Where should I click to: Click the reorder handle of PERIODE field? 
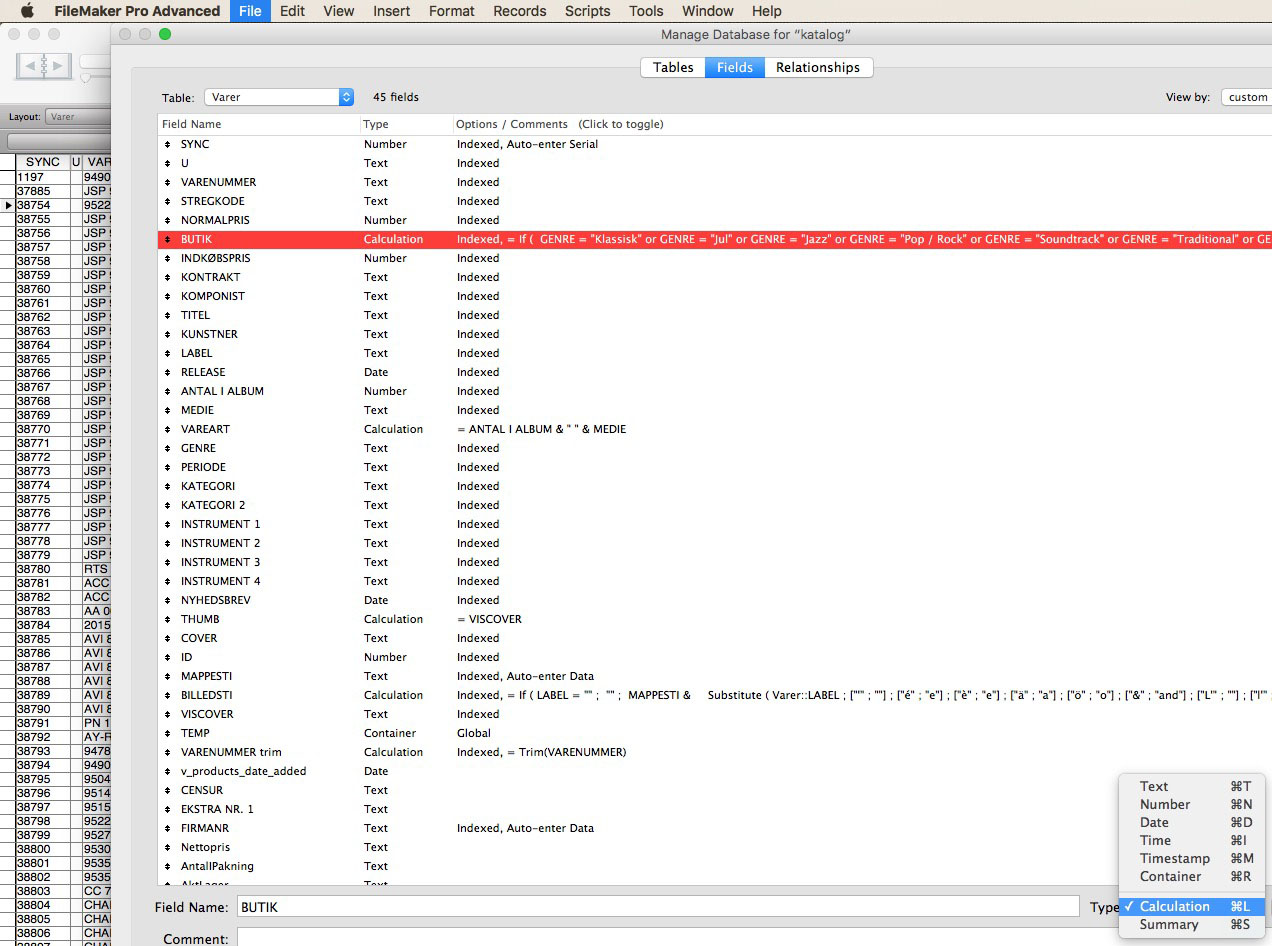pos(168,467)
